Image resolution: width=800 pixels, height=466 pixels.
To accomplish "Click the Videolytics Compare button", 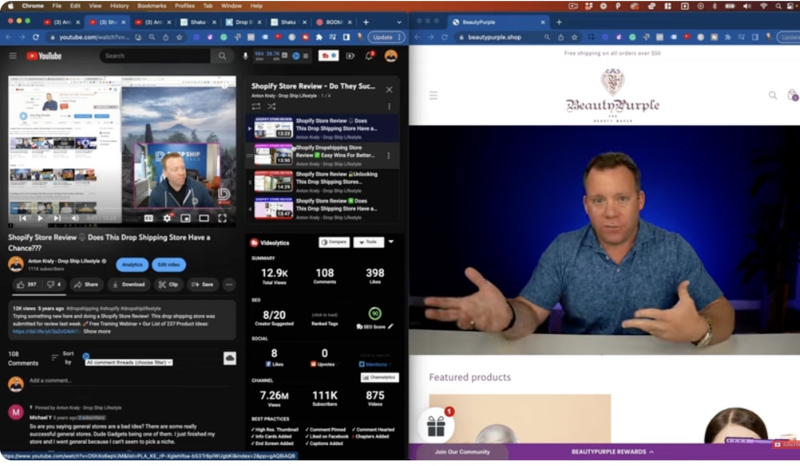I will pyautogui.click(x=334, y=242).
